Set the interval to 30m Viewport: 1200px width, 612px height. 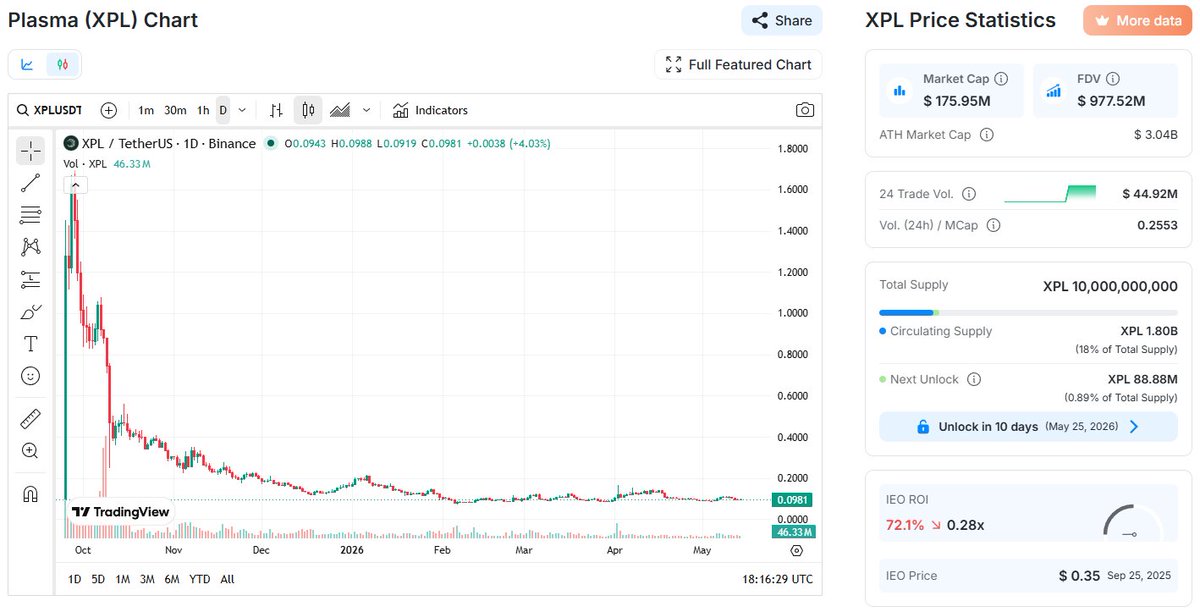point(175,110)
